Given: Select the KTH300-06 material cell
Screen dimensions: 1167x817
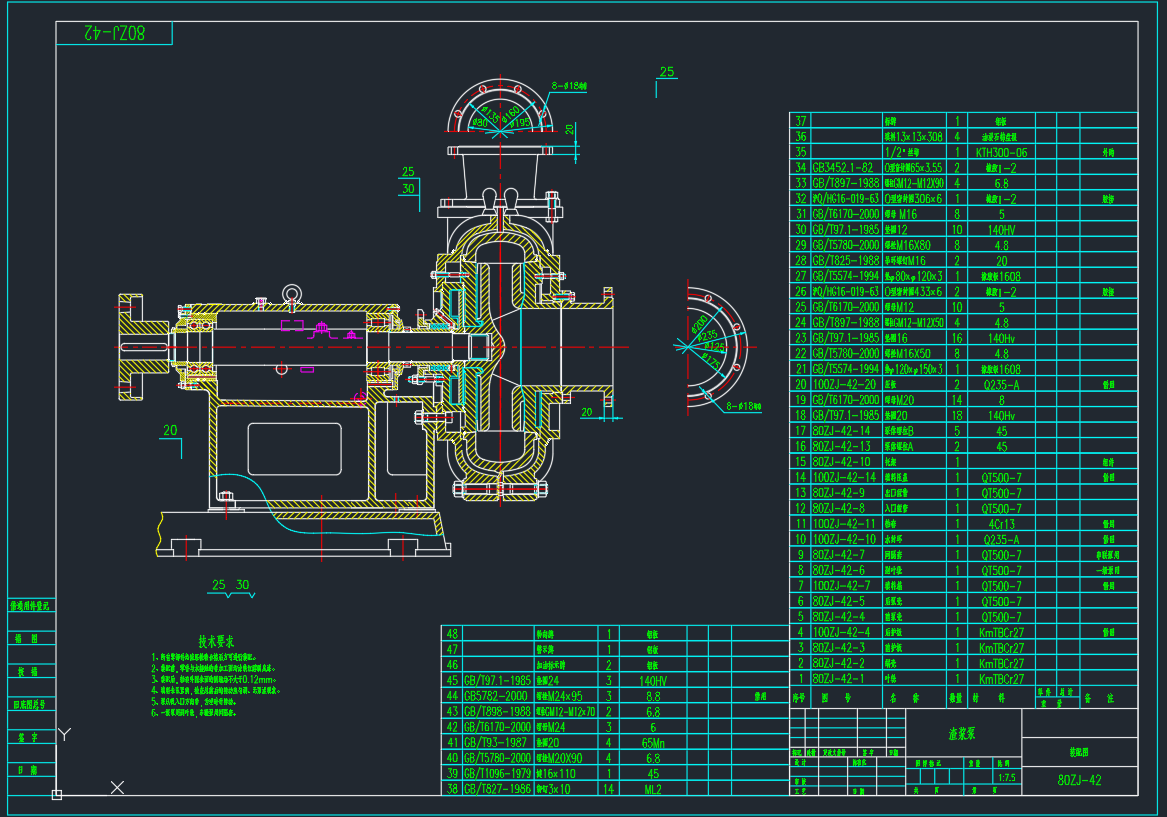Looking at the screenshot, I should click(1001, 153).
